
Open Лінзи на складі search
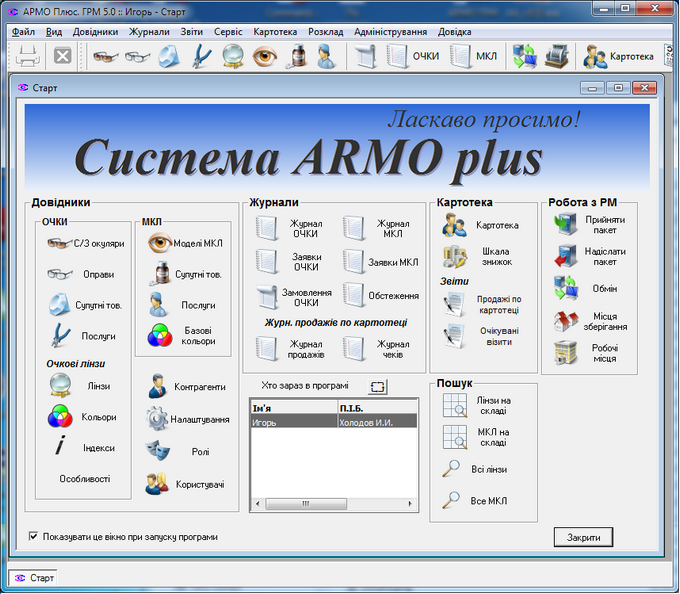click(x=455, y=405)
